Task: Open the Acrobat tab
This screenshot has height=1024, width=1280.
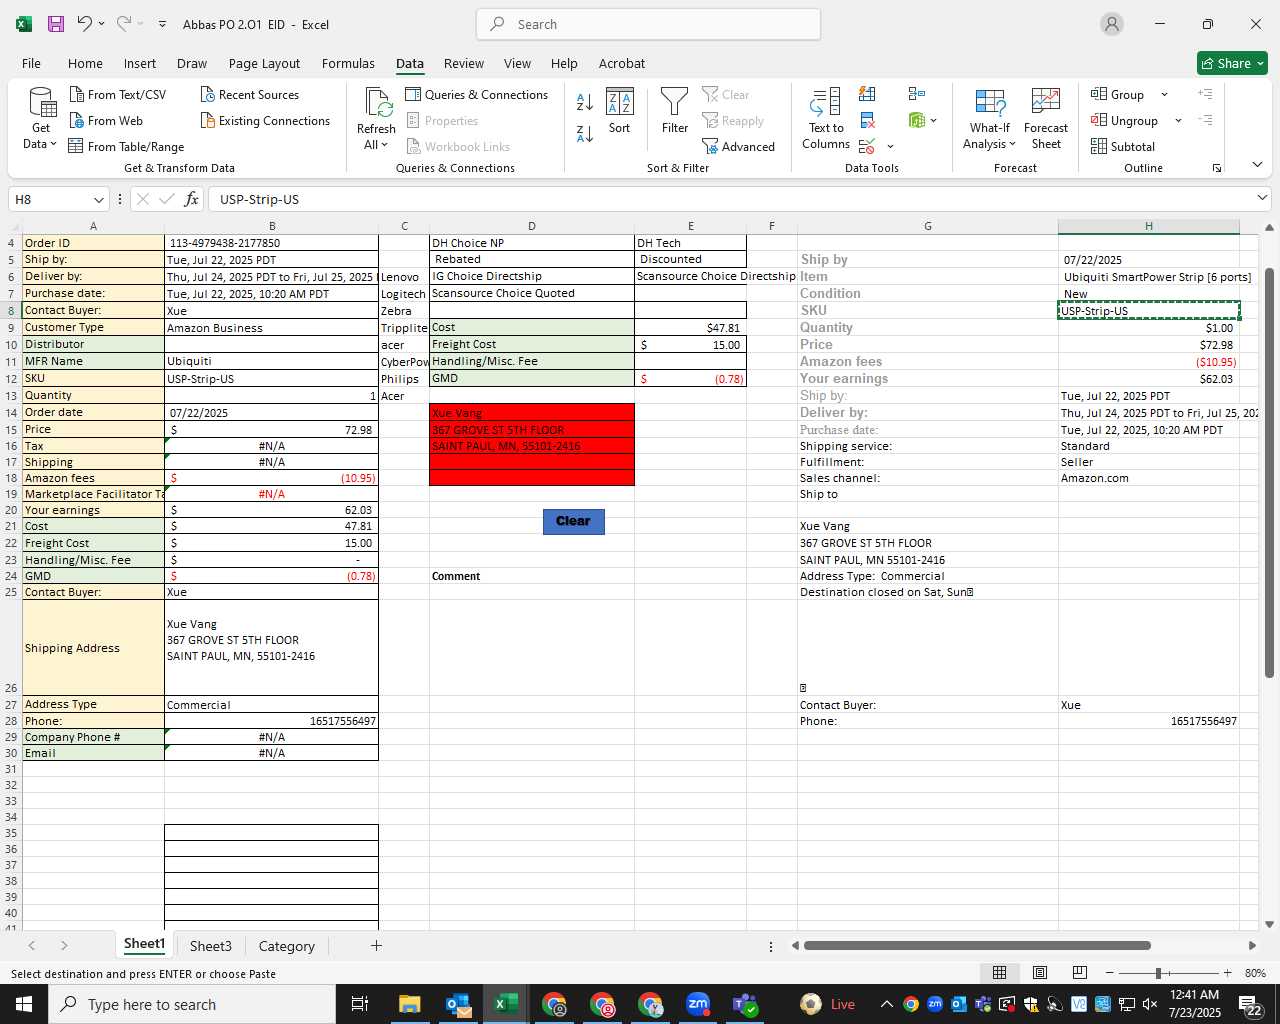Action: click(622, 63)
